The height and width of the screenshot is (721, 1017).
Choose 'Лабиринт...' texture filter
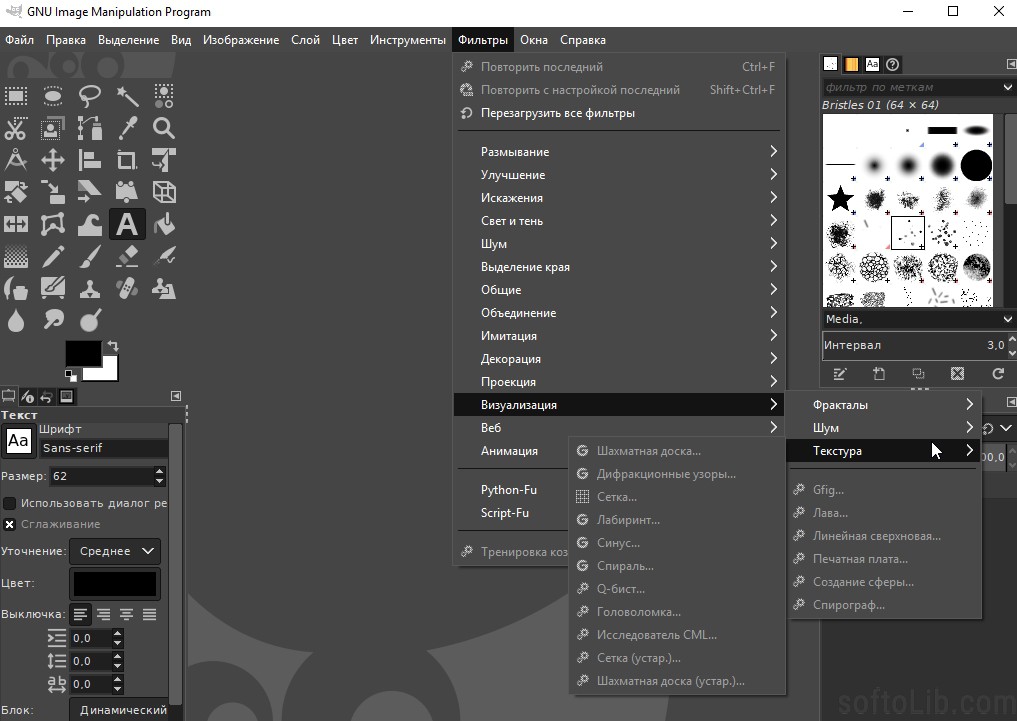677,520
